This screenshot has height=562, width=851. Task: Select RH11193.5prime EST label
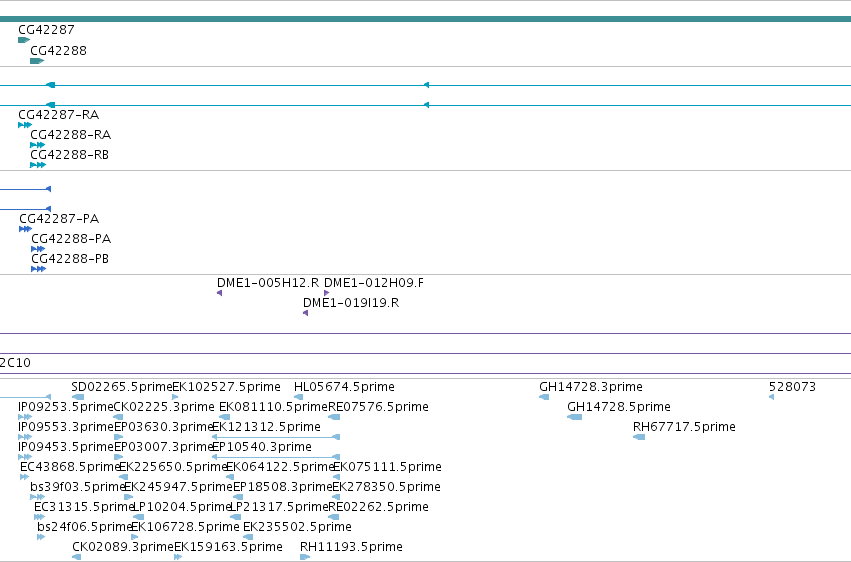351,548
